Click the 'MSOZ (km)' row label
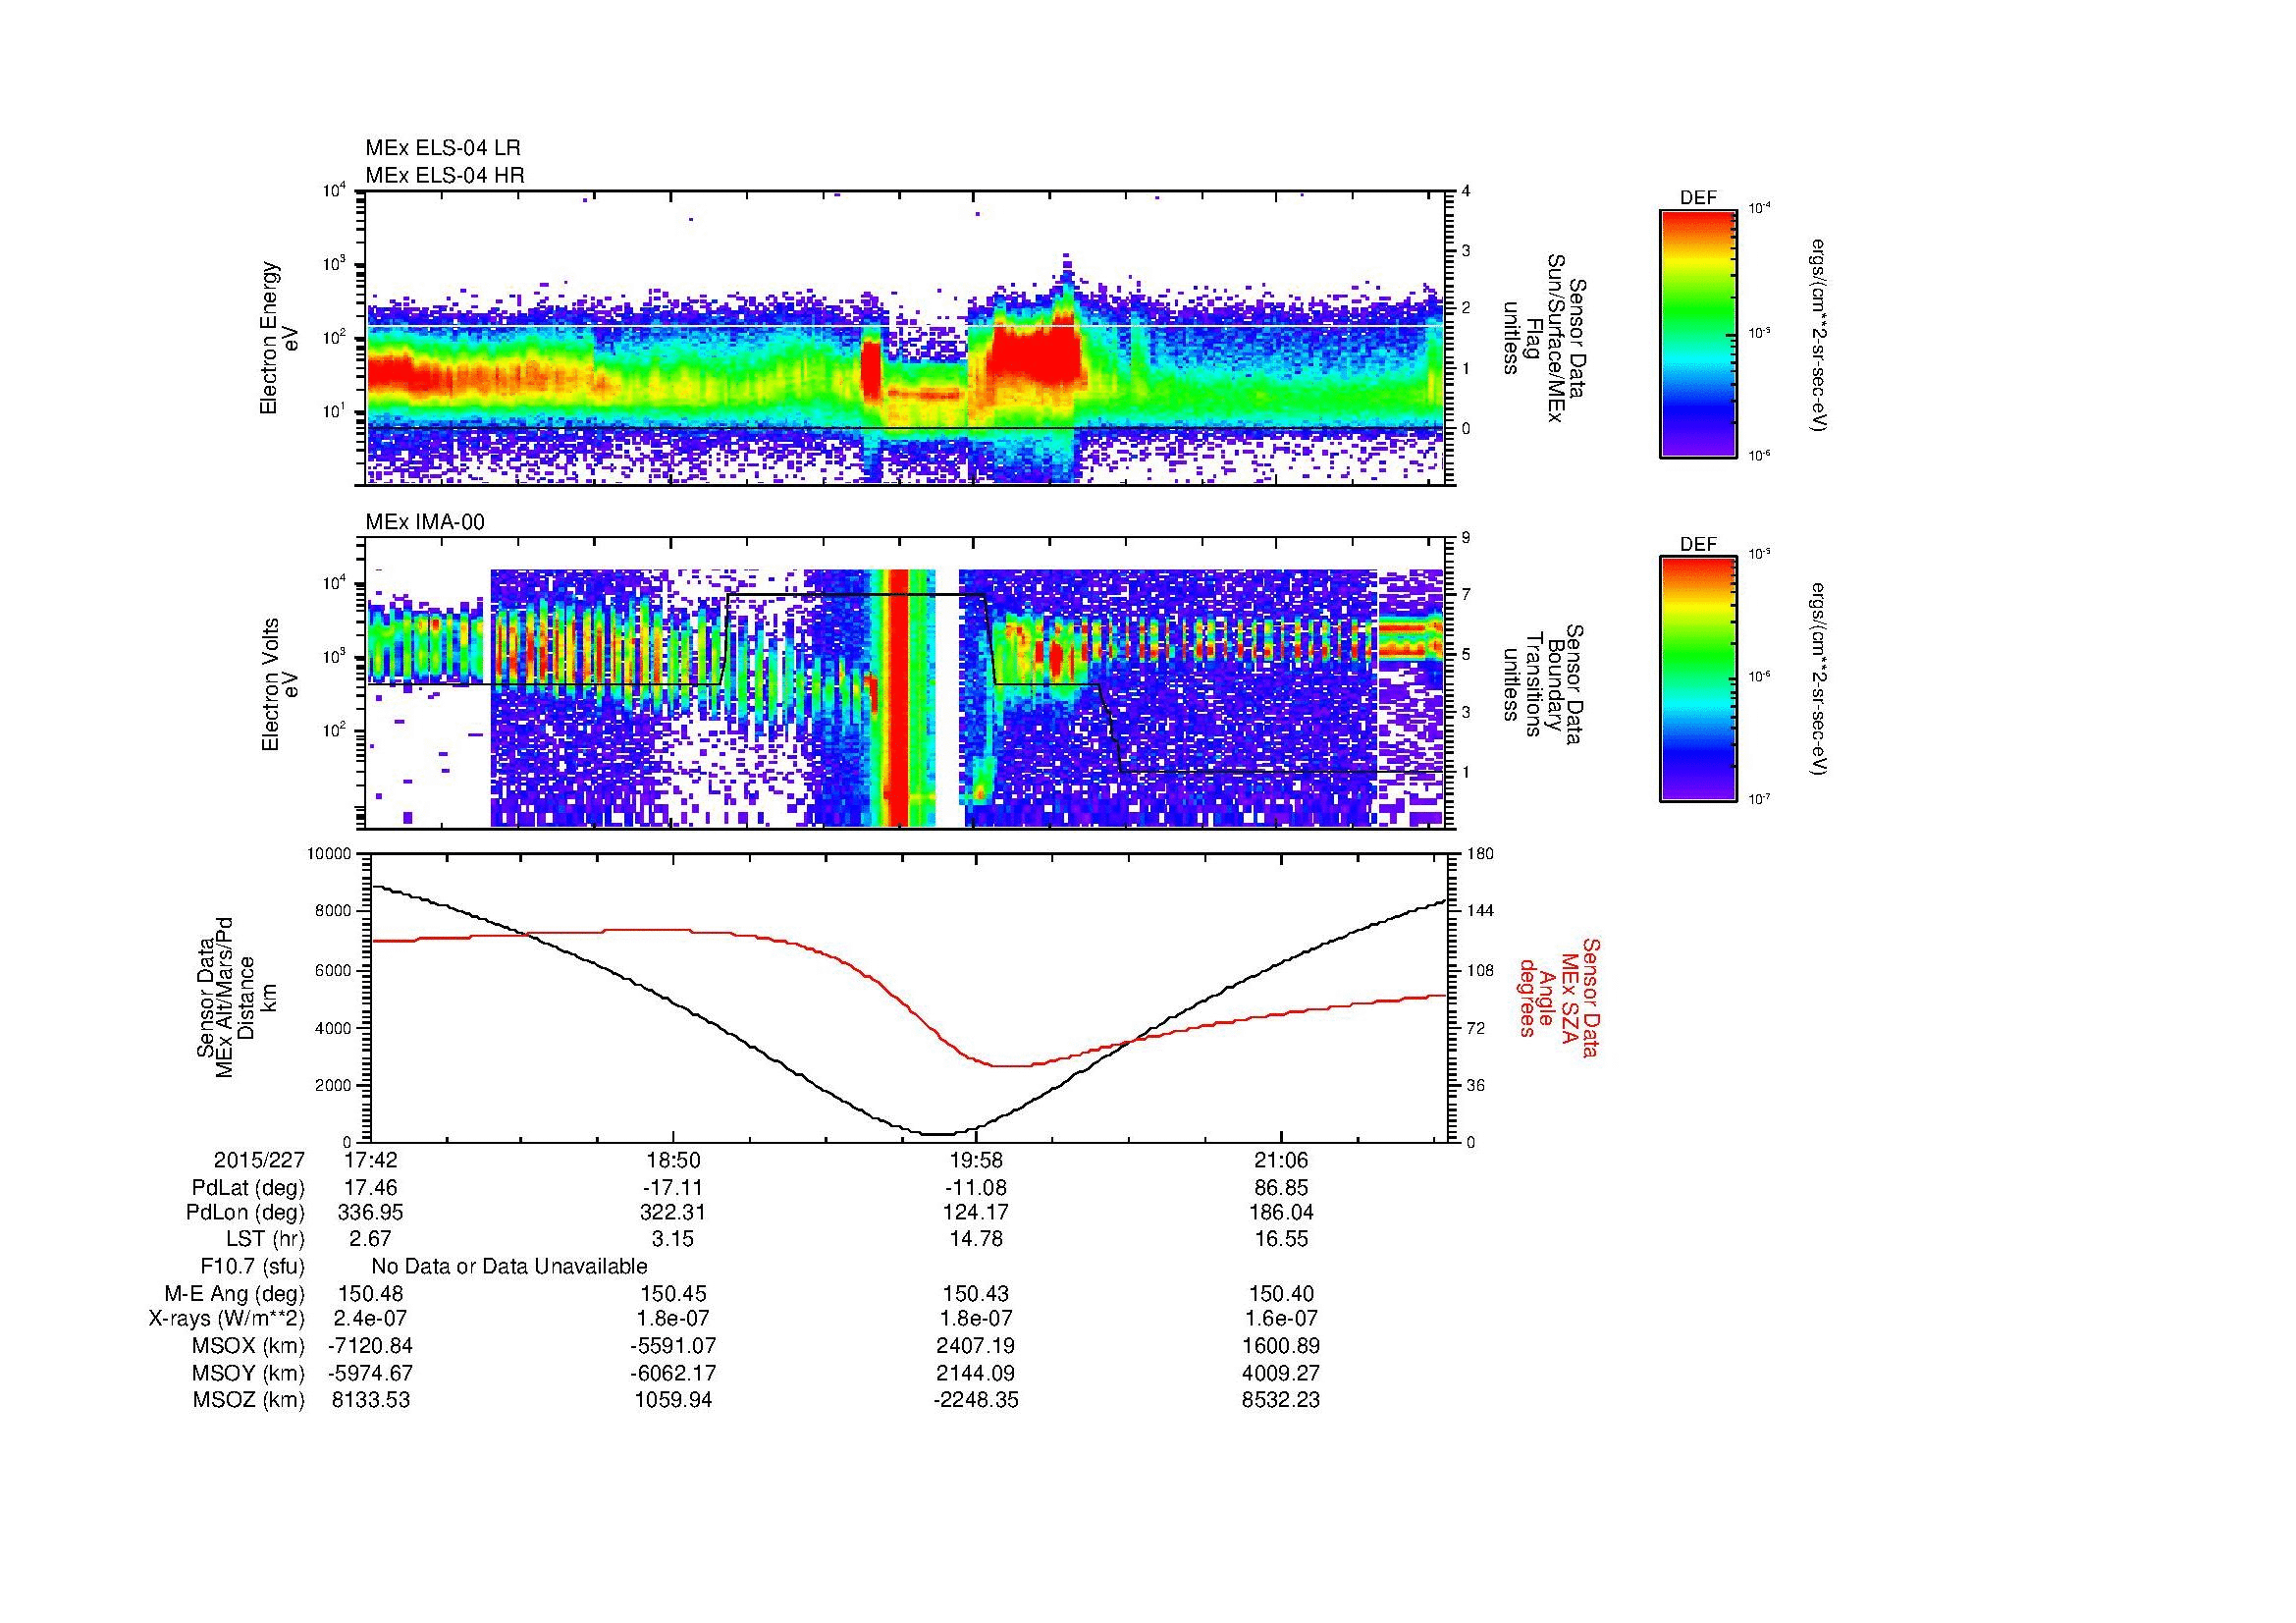2296x1623 pixels. click(x=249, y=1400)
